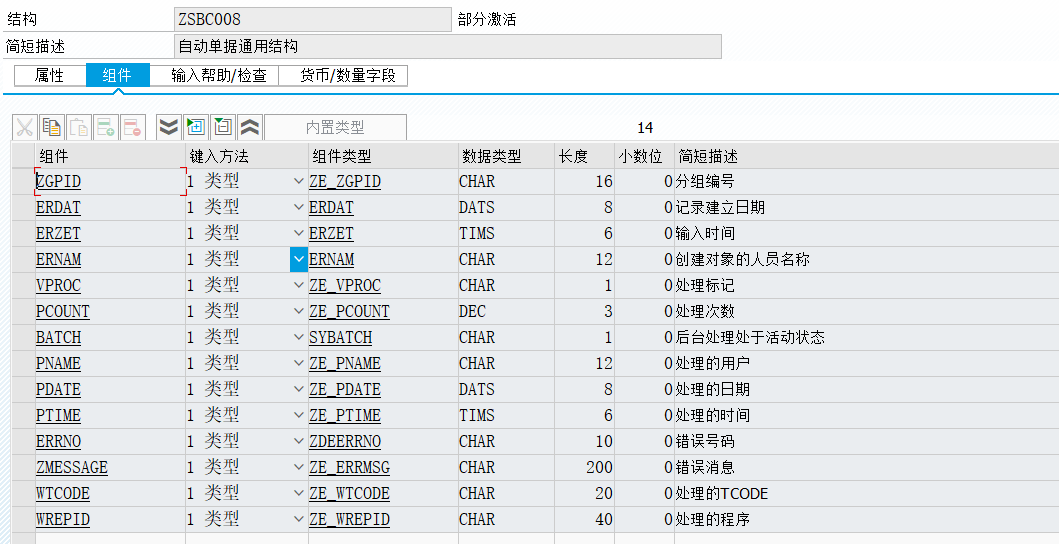
Task: Select the 组件 tab
Action: pos(118,75)
